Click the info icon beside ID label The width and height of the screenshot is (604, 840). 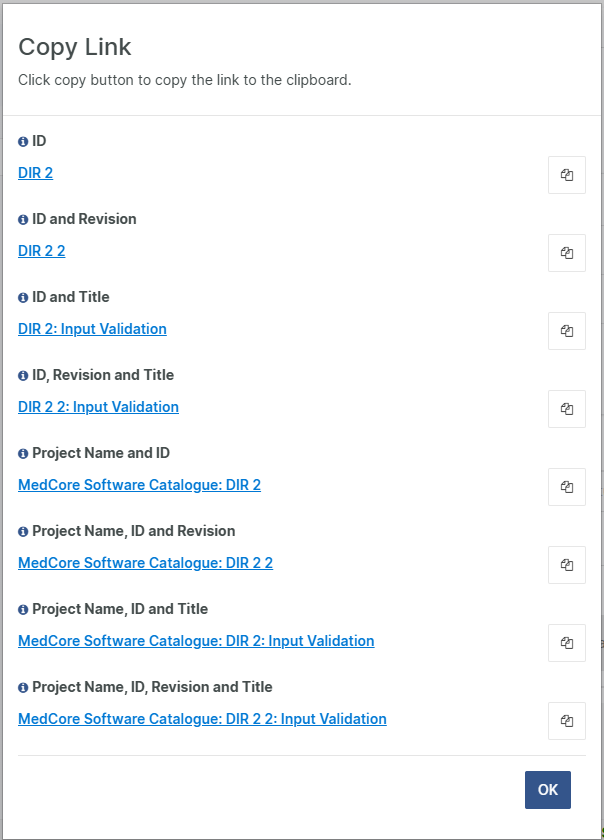[23, 142]
